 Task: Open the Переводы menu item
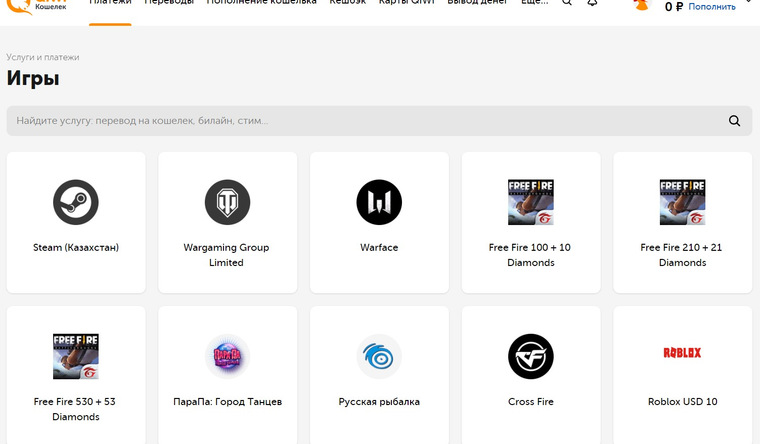(169, 2)
